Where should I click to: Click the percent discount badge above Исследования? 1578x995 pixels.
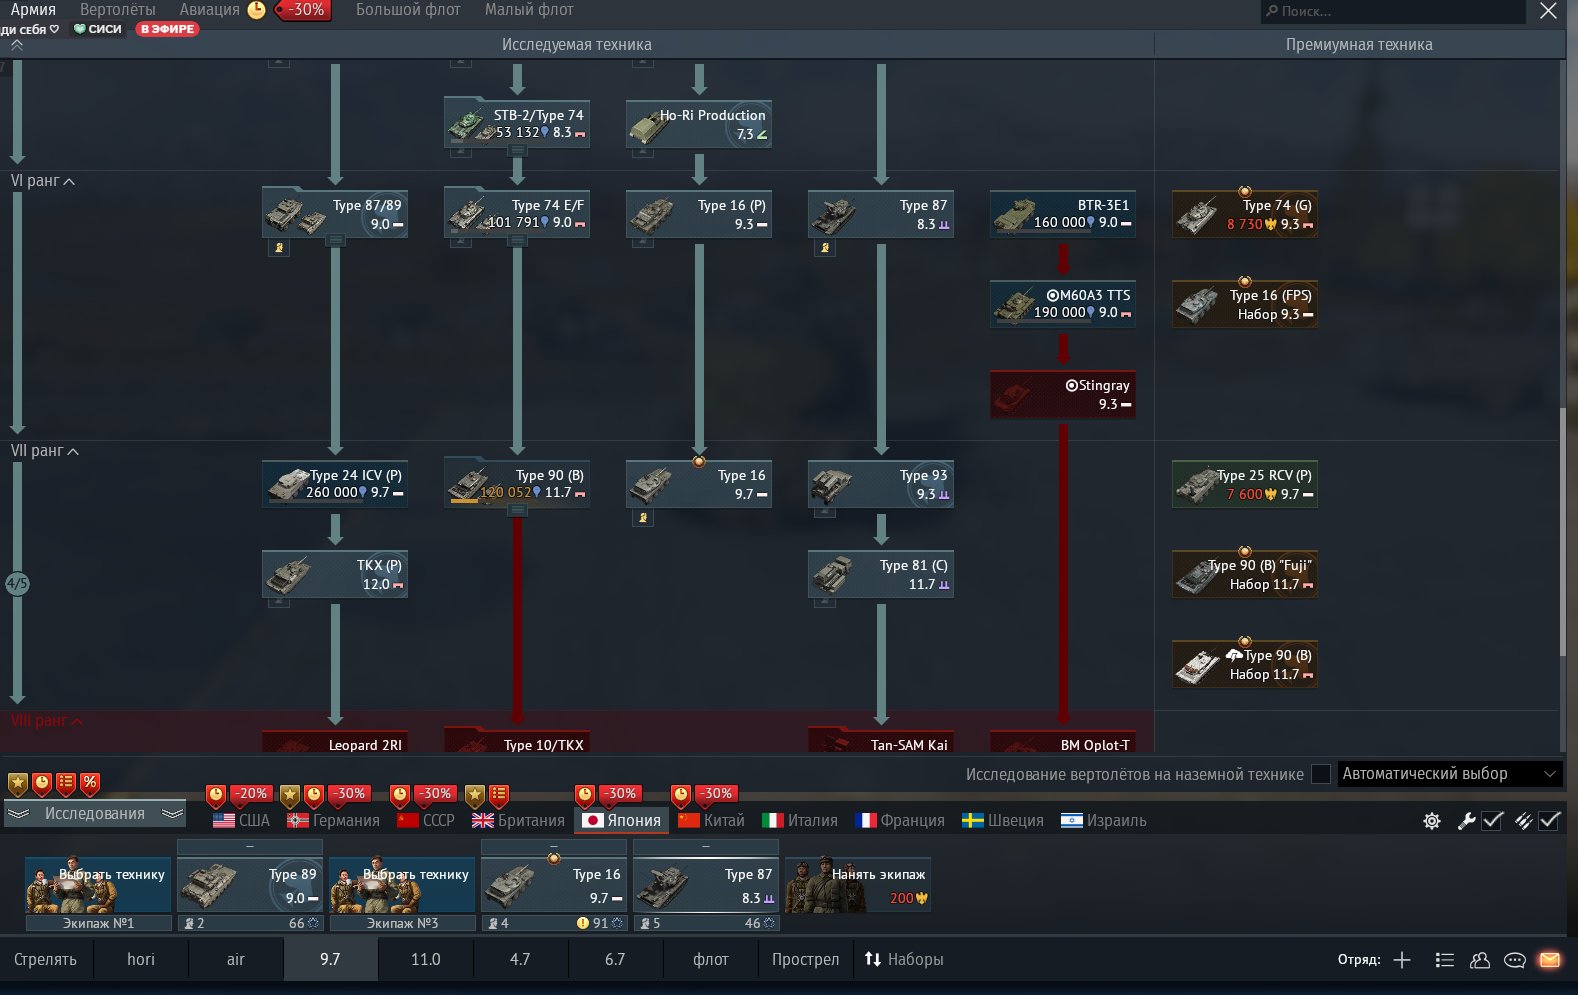point(90,783)
